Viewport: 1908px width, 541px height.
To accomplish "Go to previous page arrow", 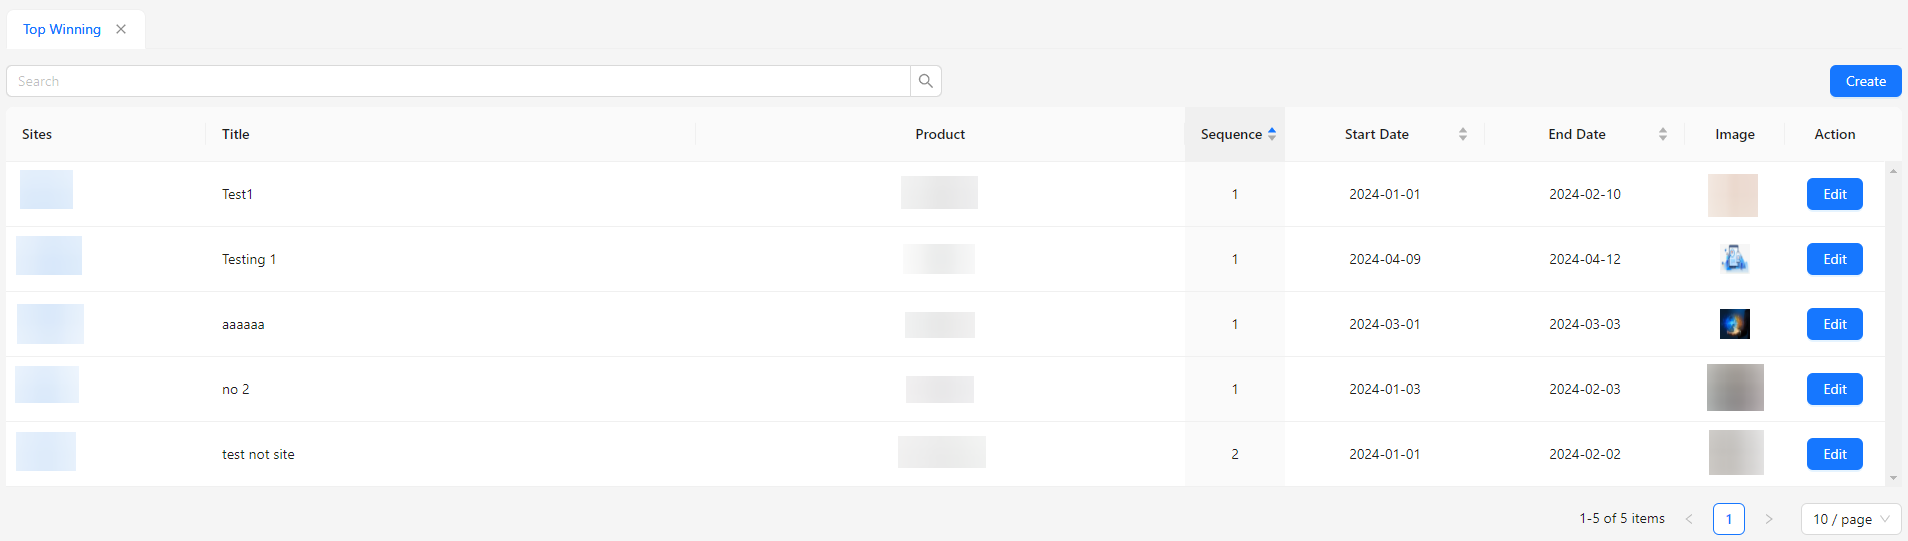I will 1689,519.
